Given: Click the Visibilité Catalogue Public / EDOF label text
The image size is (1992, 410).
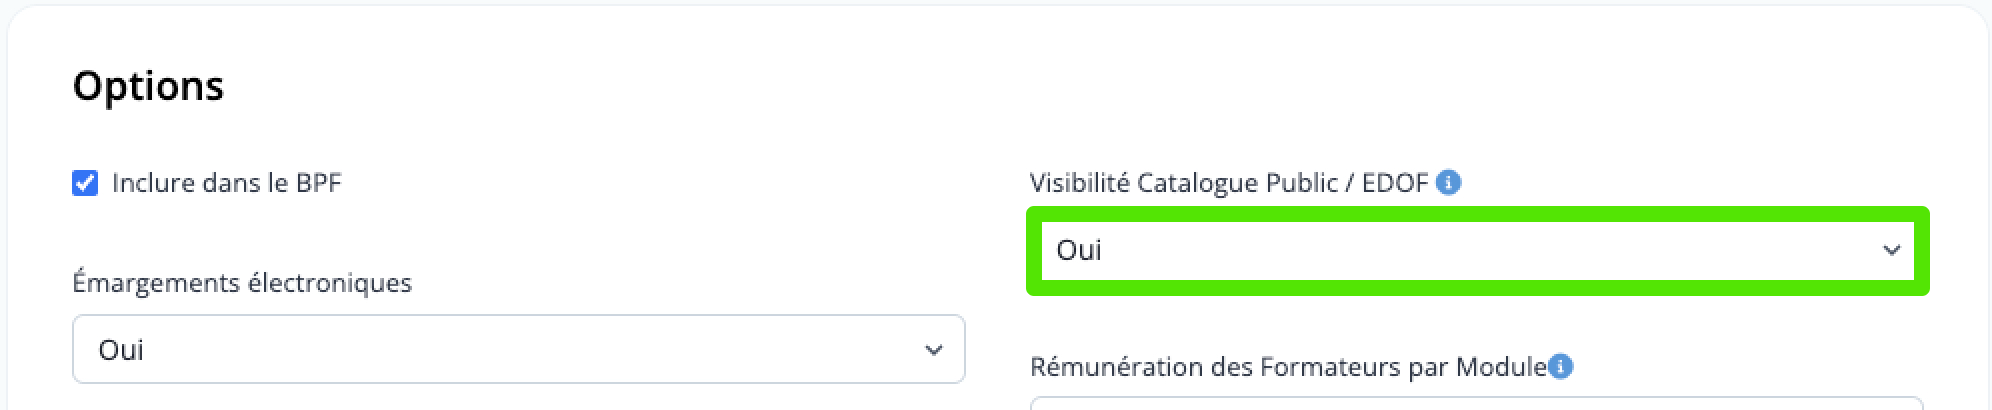Looking at the screenshot, I should (1229, 183).
